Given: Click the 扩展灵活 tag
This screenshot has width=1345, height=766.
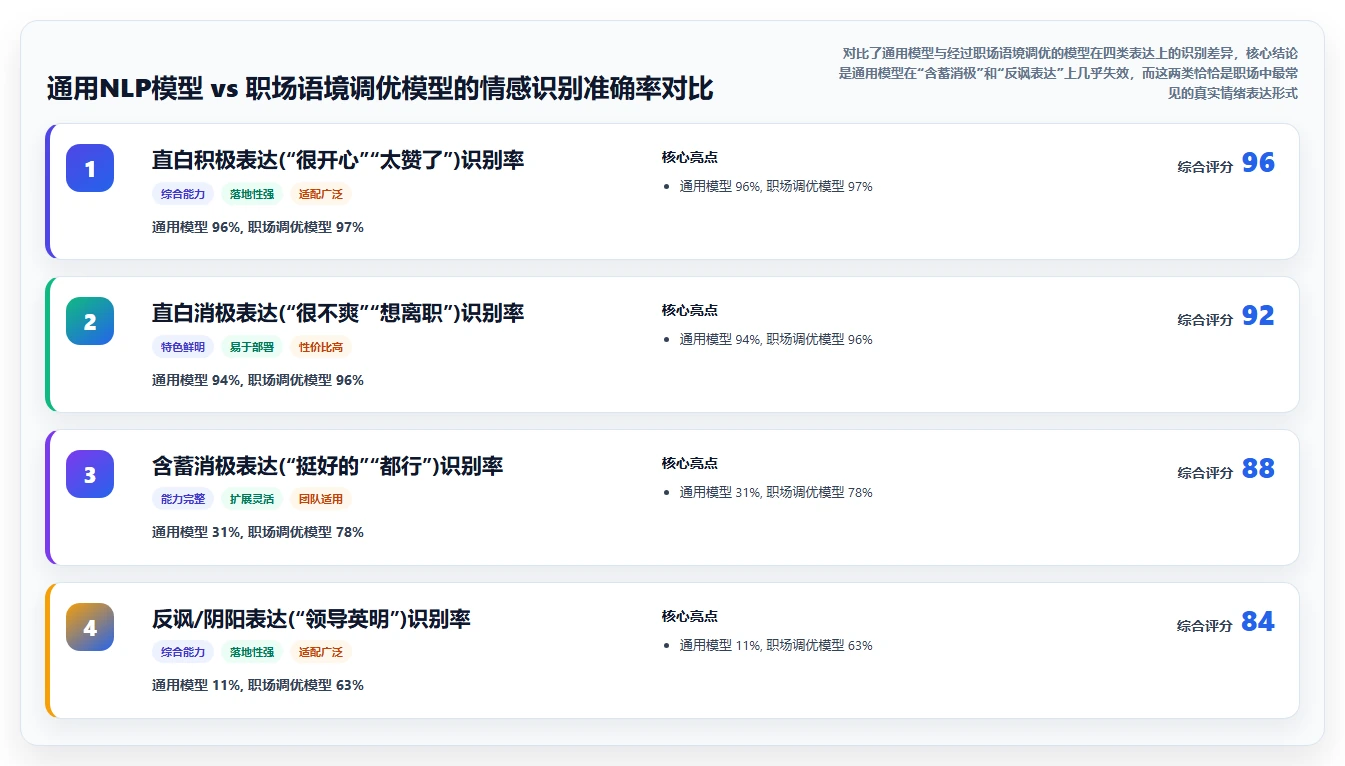Looking at the screenshot, I should pos(252,499).
